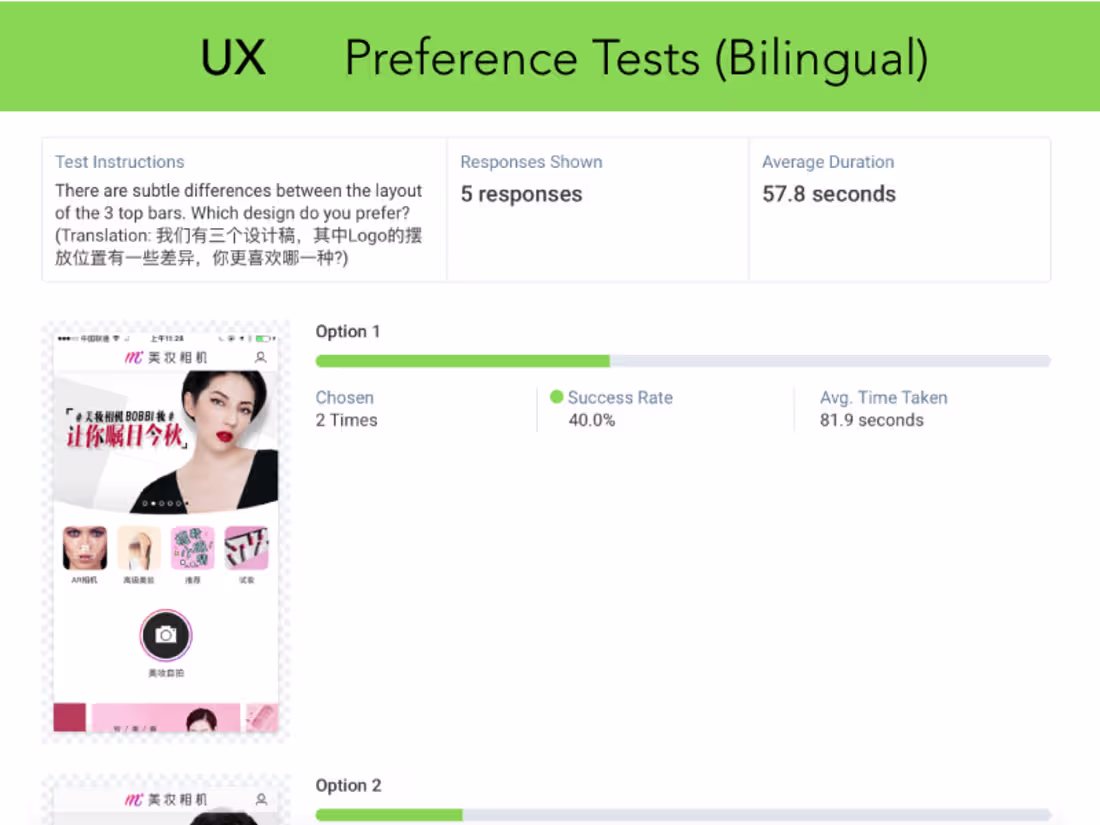Expand the Option 2 results section
Screen dimensions: 1100x825
[x=348, y=785]
